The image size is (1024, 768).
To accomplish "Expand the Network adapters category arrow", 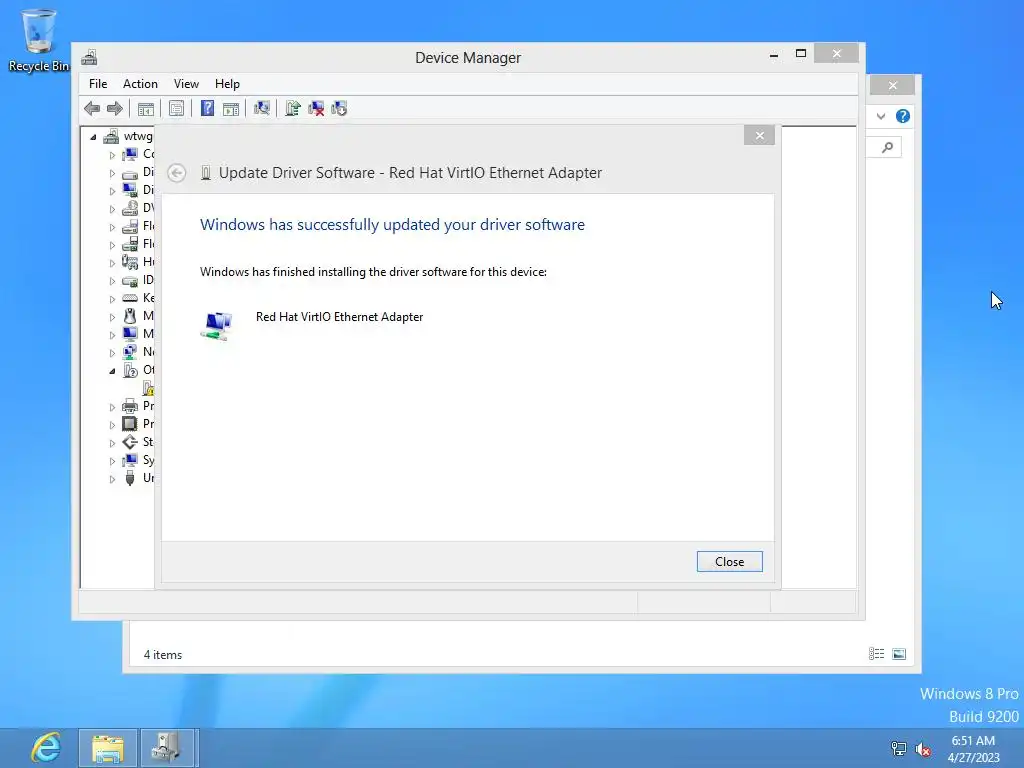I will 112,353.
